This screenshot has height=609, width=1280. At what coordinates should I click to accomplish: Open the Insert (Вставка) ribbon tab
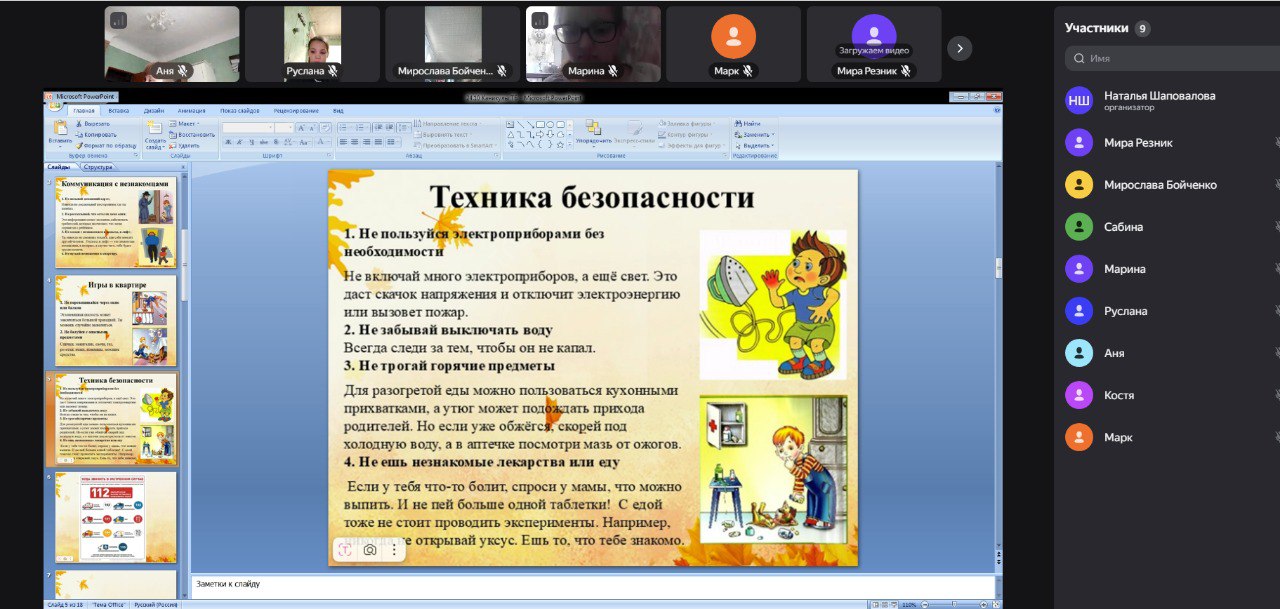pyautogui.click(x=118, y=110)
